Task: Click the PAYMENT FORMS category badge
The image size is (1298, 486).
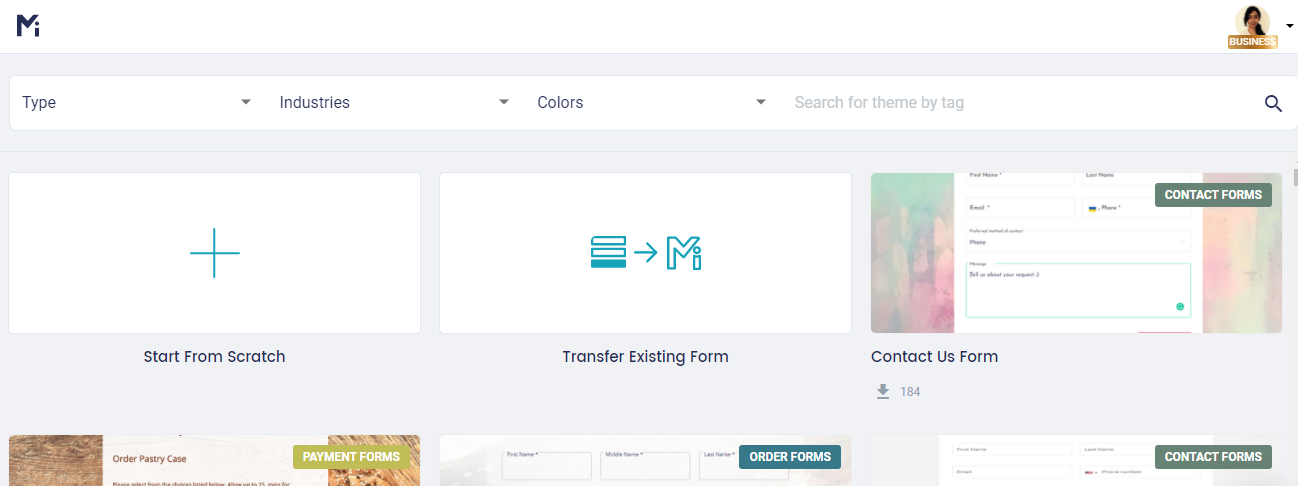Action: coord(351,457)
